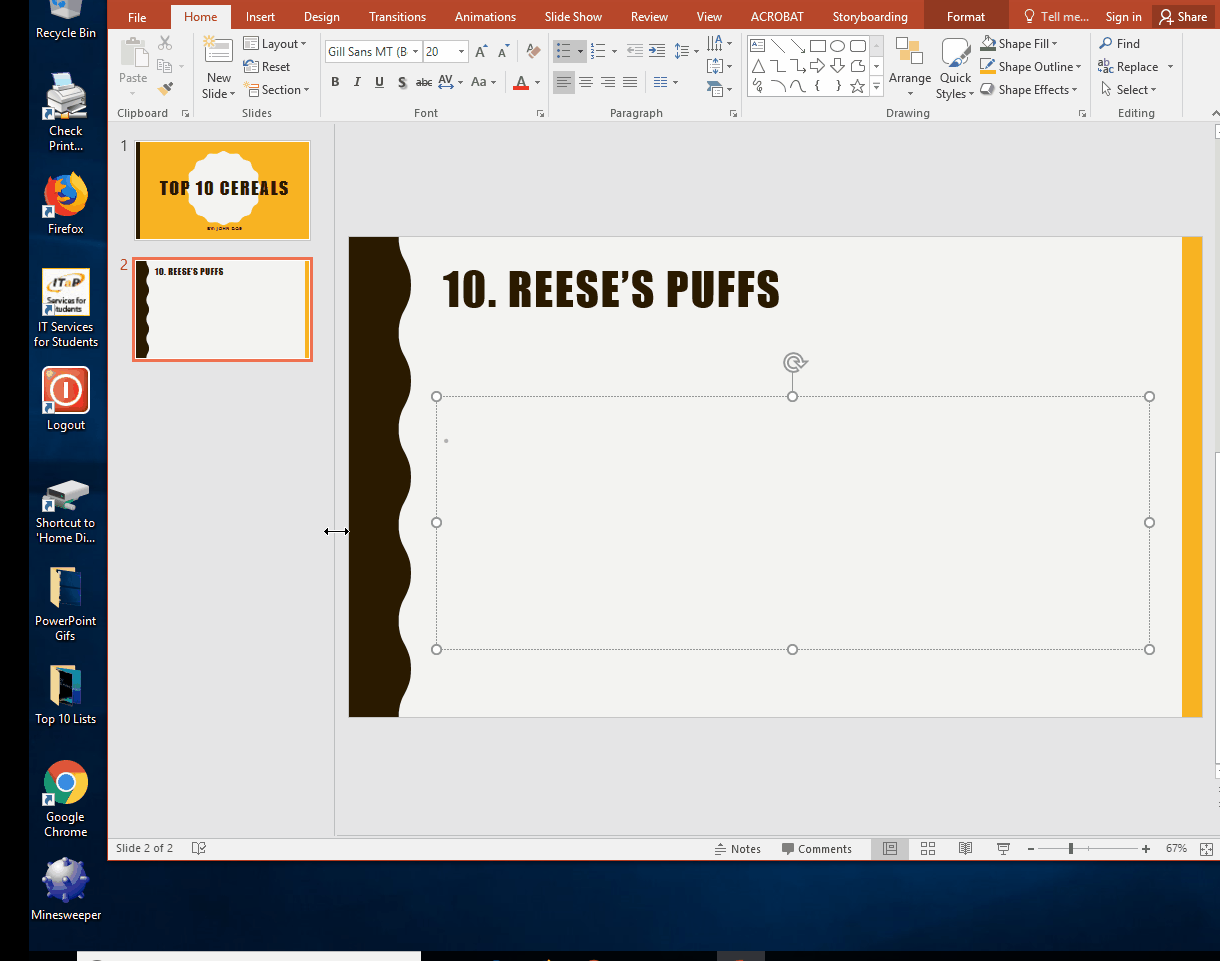
Task: Select the Google Chrome desktop shortcut
Action: (66, 799)
